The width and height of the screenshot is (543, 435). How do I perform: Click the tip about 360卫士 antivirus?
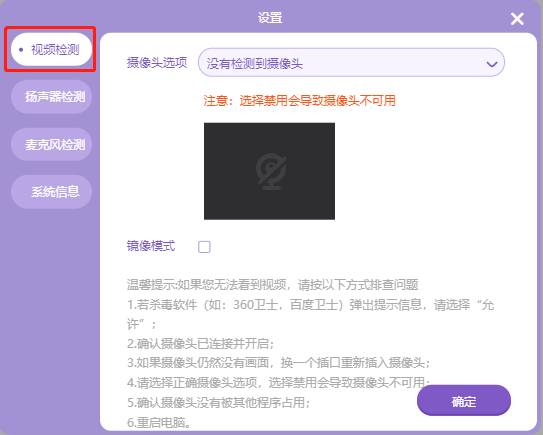(310, 314)
